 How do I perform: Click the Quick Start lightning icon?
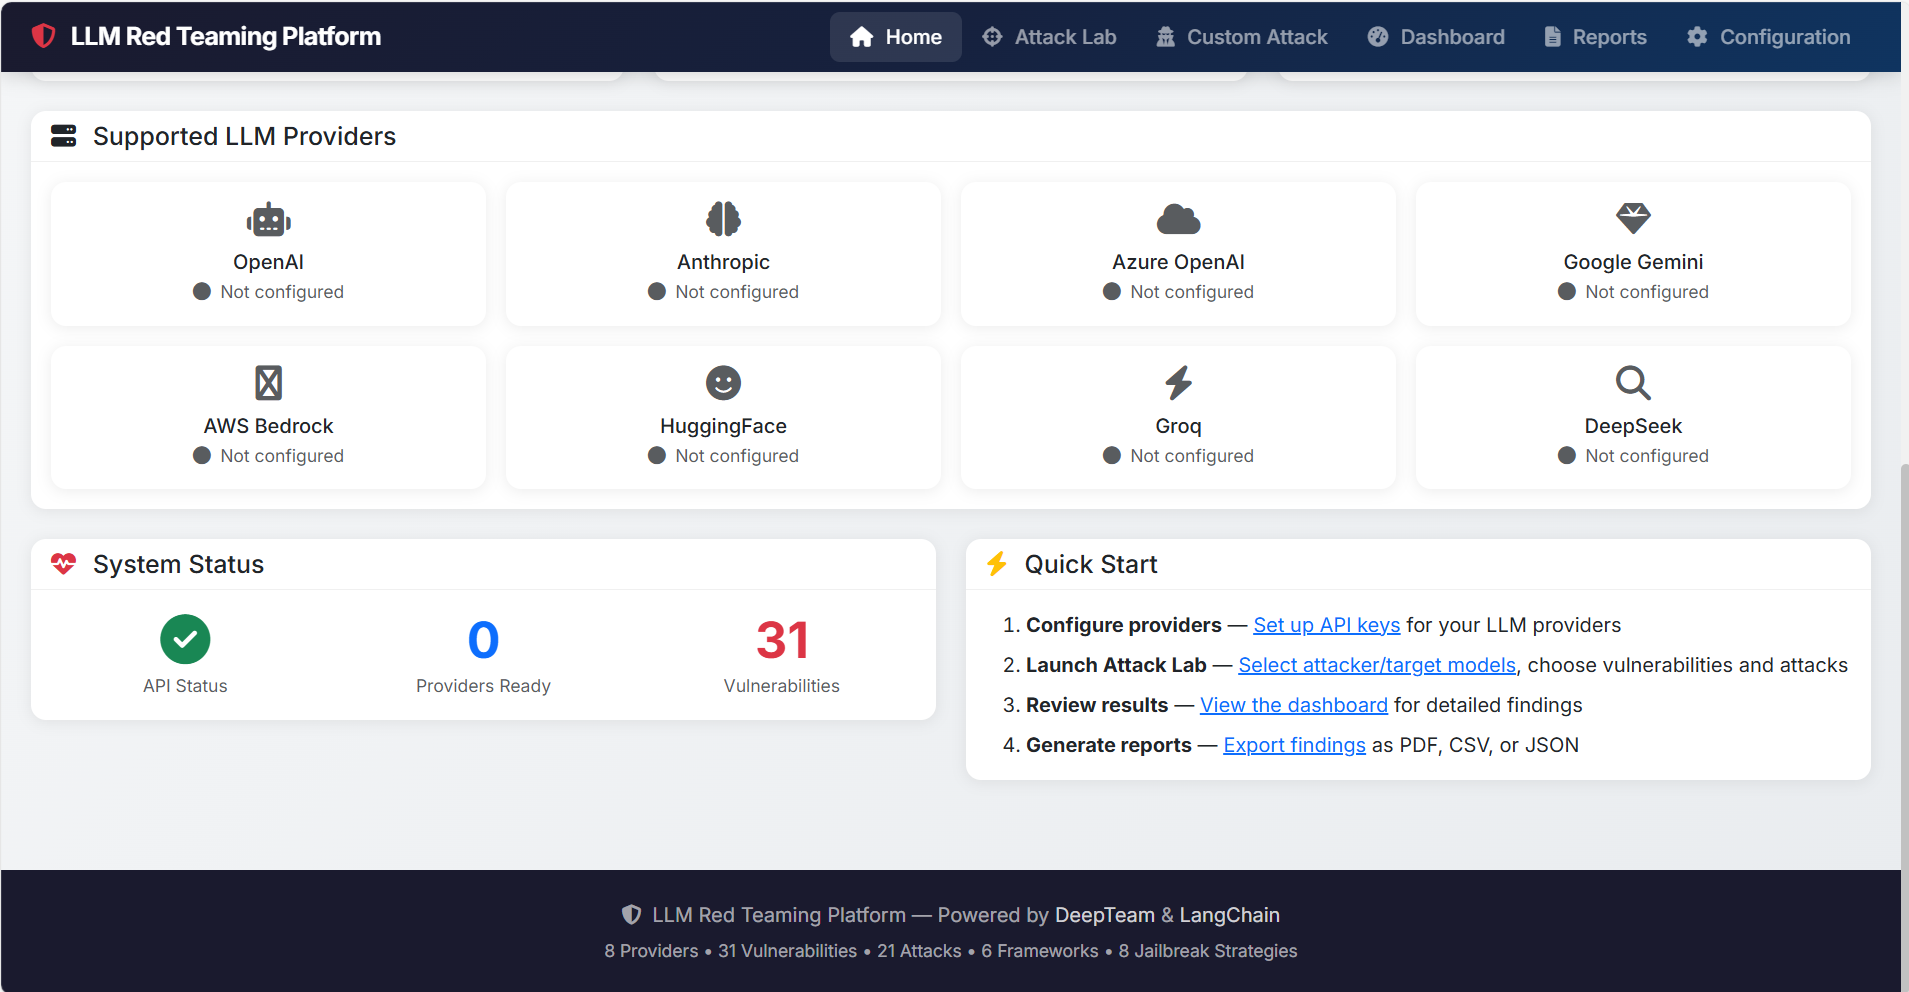997,563
